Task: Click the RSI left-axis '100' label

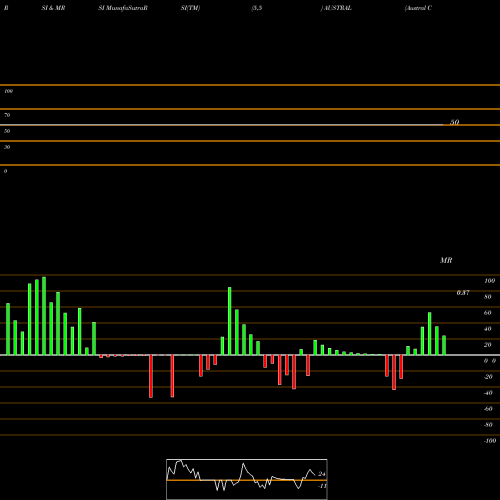Action: click(x=8, y=91)
